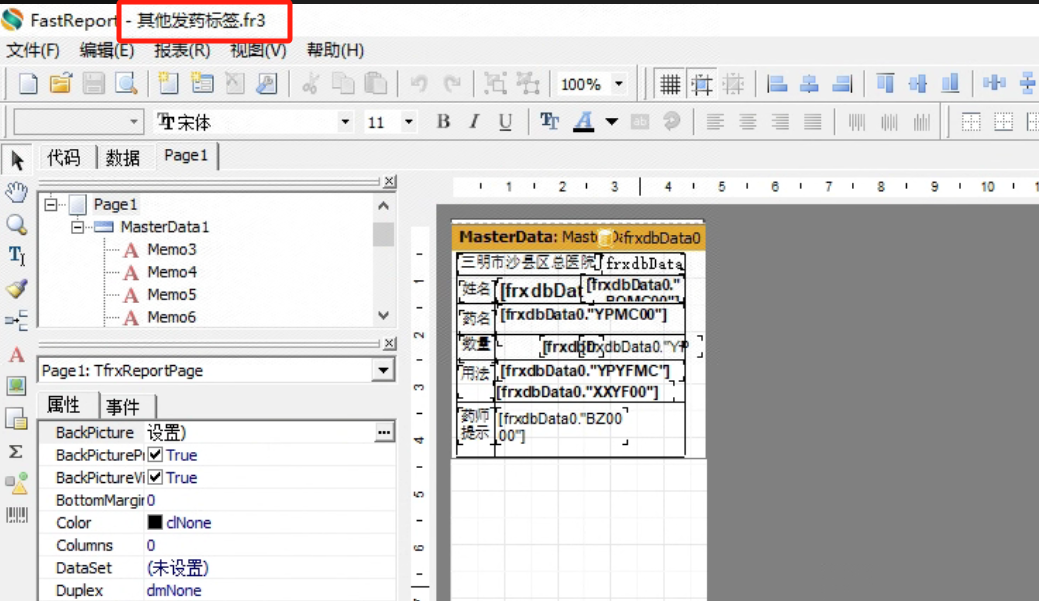The height and width of the screenshot is (601, 1039).
Task: Add a new page
Action: click(168, 84)
